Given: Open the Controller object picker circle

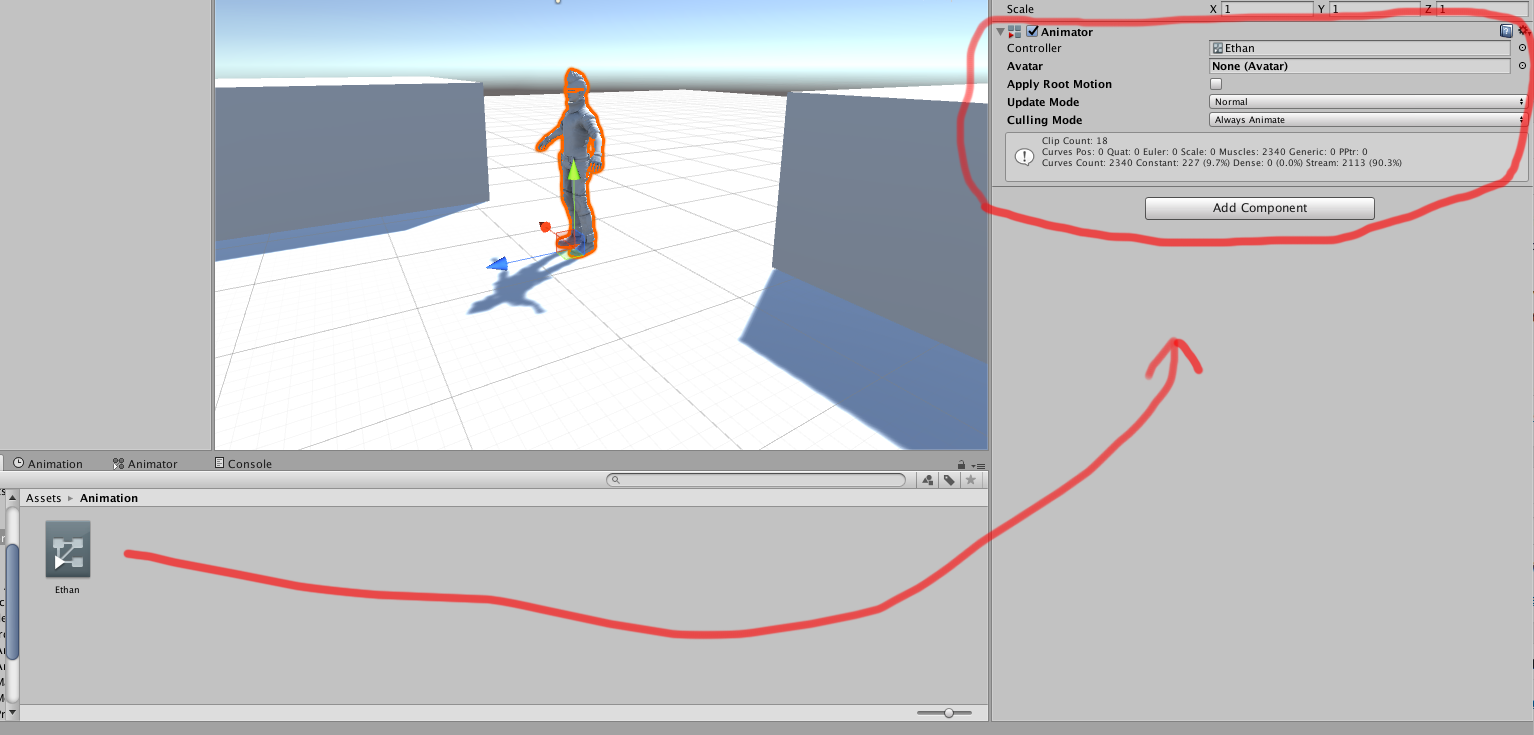Looking at the screenshot, I should (x=1523, y=48).
